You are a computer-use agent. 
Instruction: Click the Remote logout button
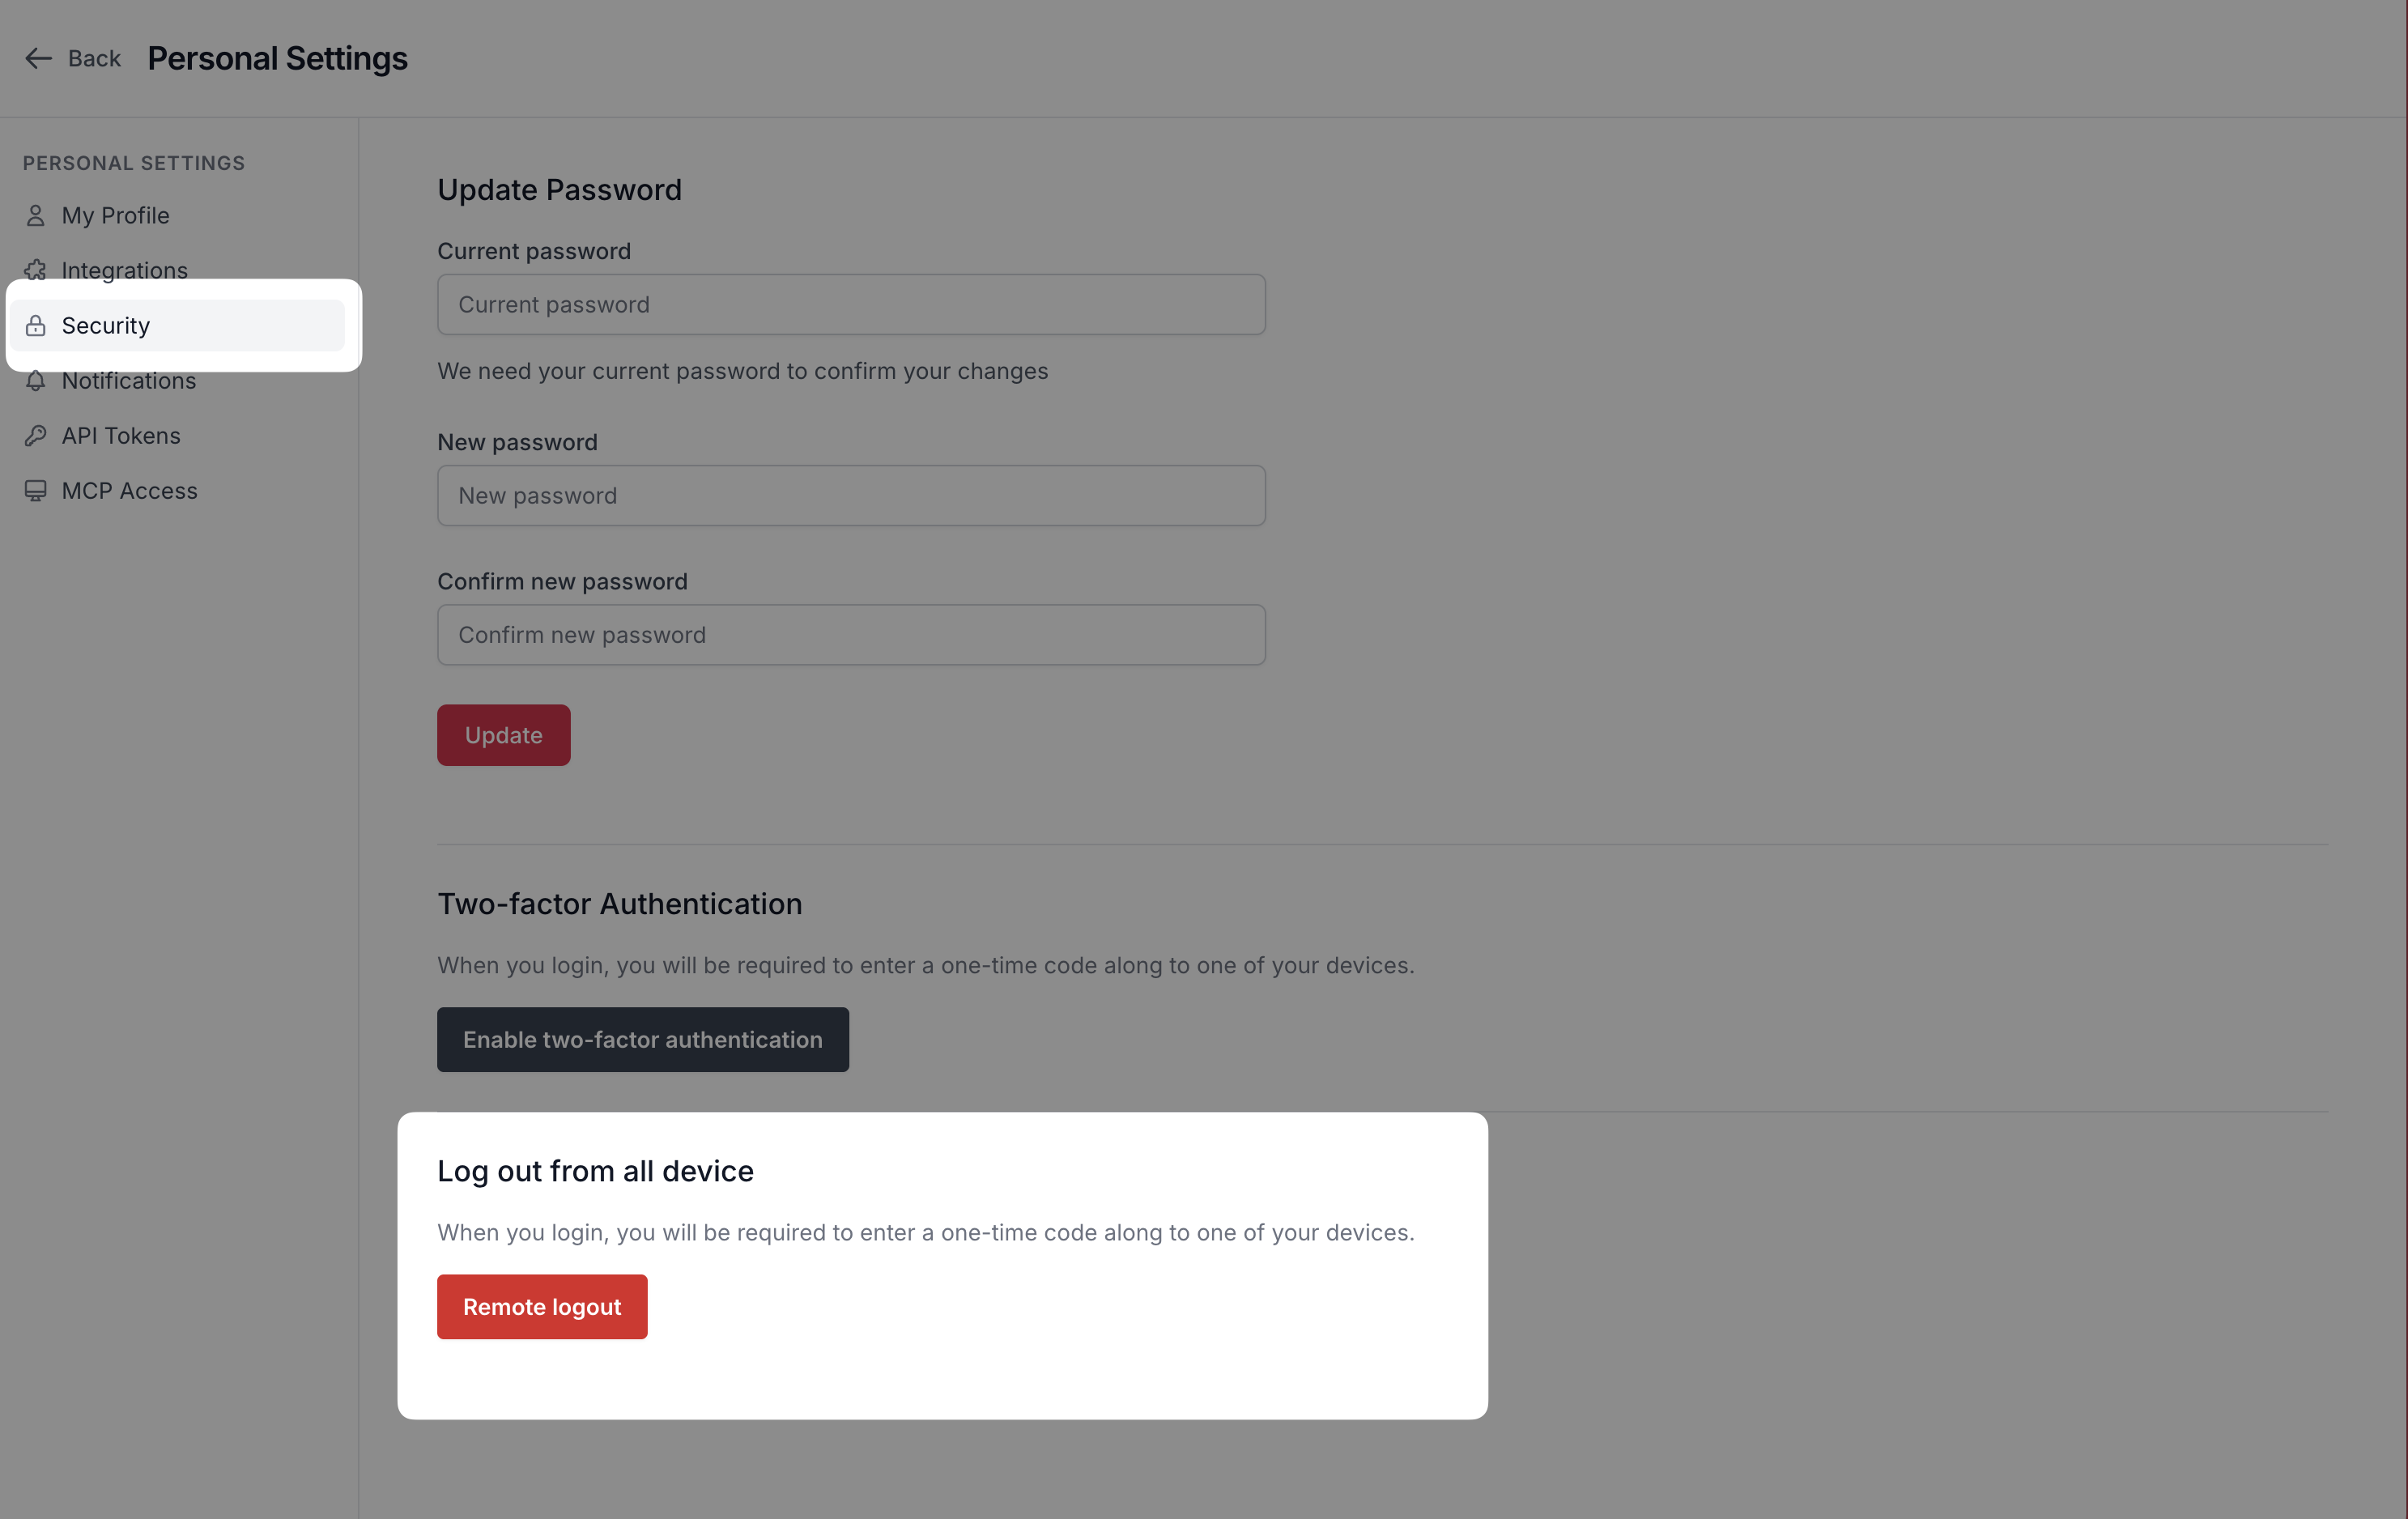pyautogui.click(x=542, y=1307)
